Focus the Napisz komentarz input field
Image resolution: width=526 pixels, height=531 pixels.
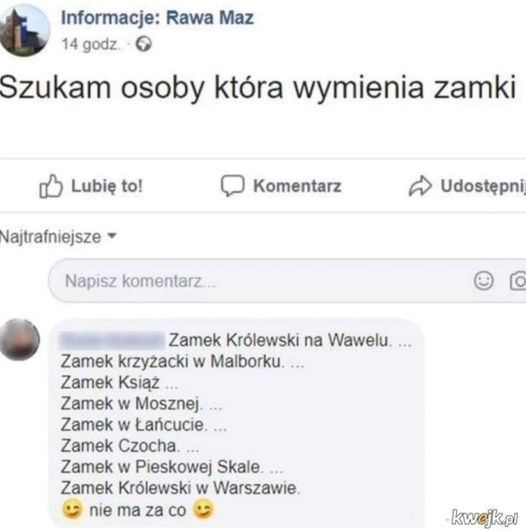tap(287, 281)
